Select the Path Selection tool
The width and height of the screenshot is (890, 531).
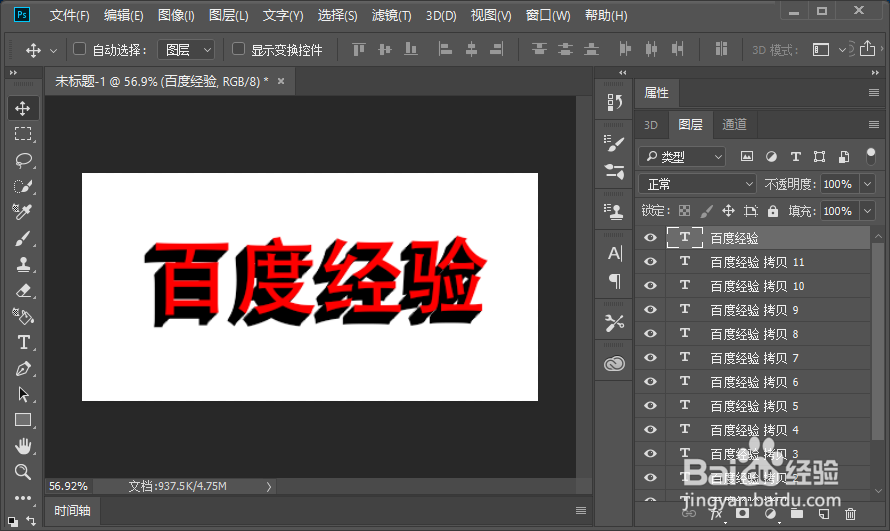tap(23, 394)
